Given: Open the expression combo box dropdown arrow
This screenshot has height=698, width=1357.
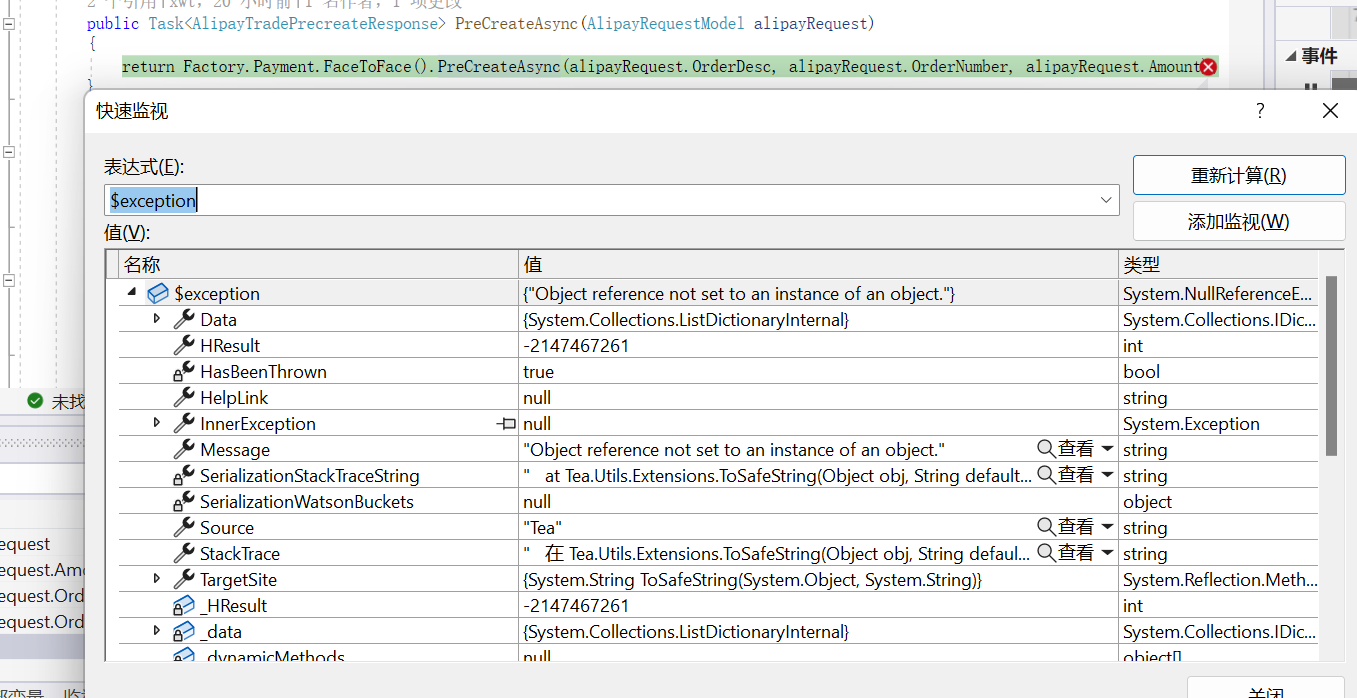Looking at the screenshot, I should (1107, 200).
